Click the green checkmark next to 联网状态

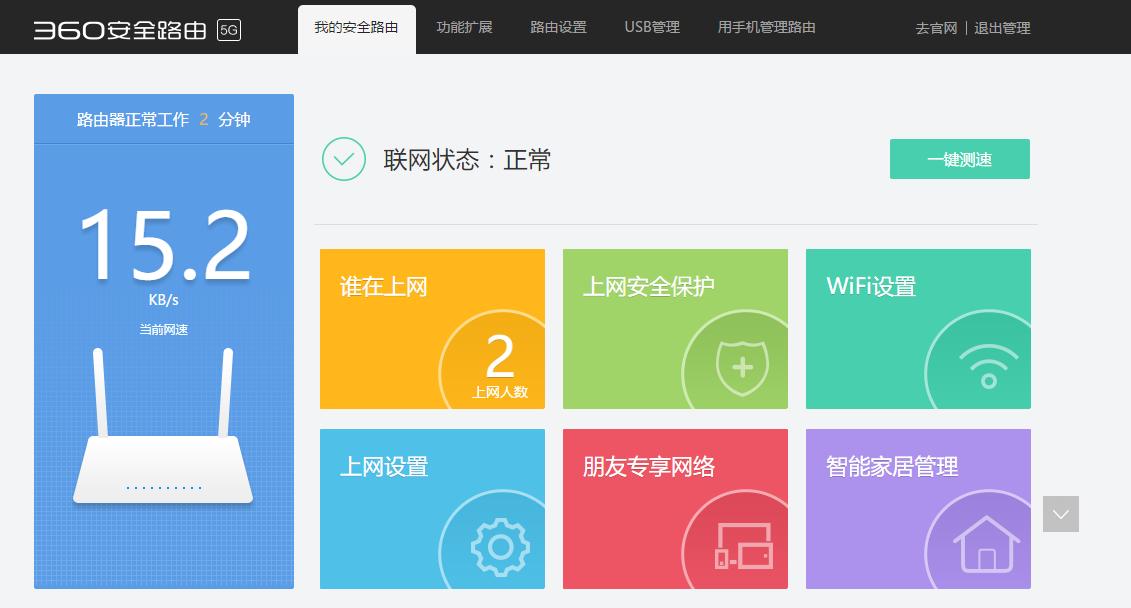343,159
